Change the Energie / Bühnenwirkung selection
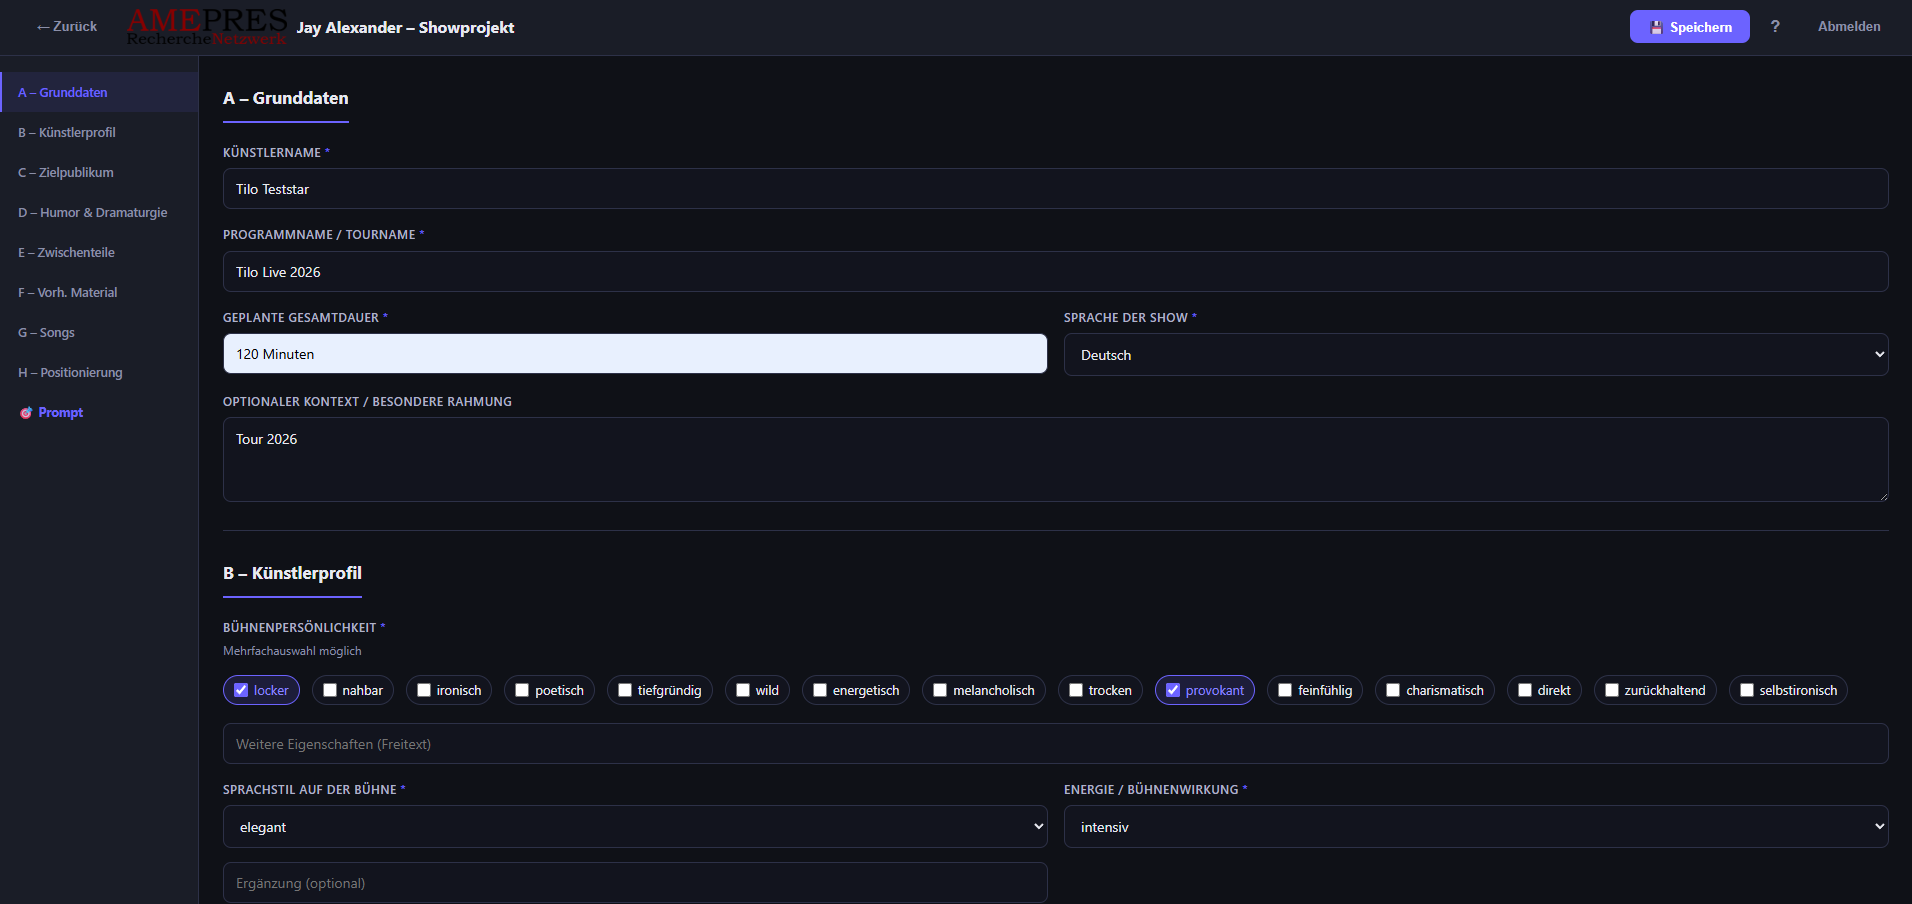This screenshot has height=904, width=1912. [x=1476, y=827]
